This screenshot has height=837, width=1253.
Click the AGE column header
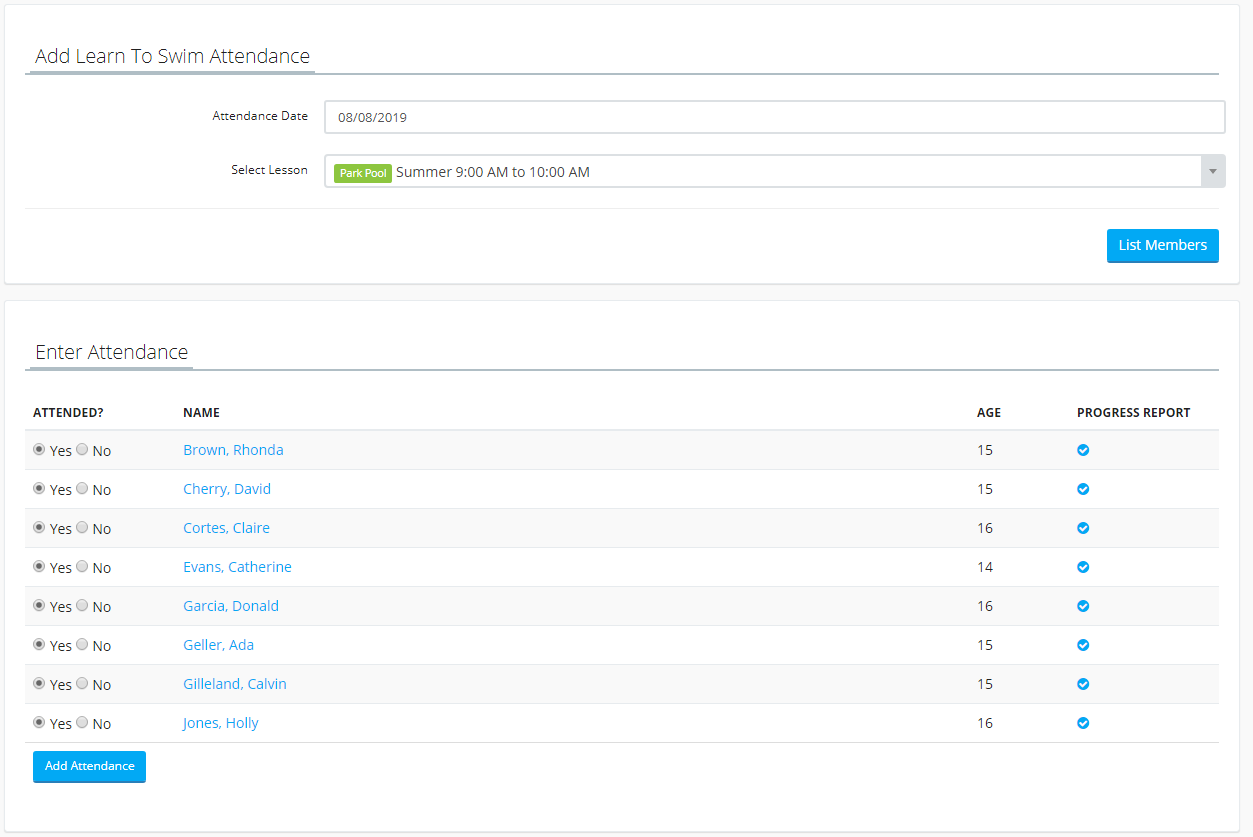tap(989, 412)
